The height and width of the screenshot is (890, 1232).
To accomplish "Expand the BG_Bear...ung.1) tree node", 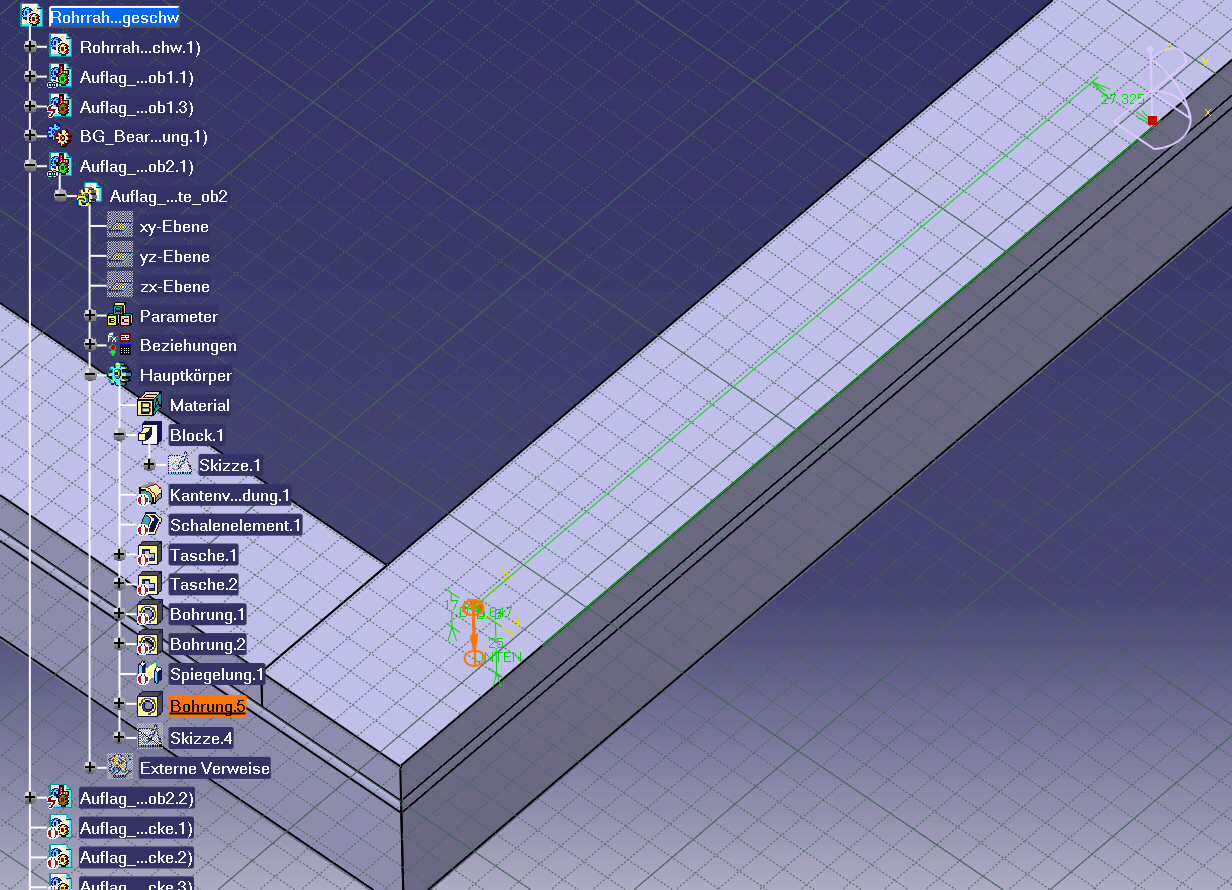I will [30, 136].
